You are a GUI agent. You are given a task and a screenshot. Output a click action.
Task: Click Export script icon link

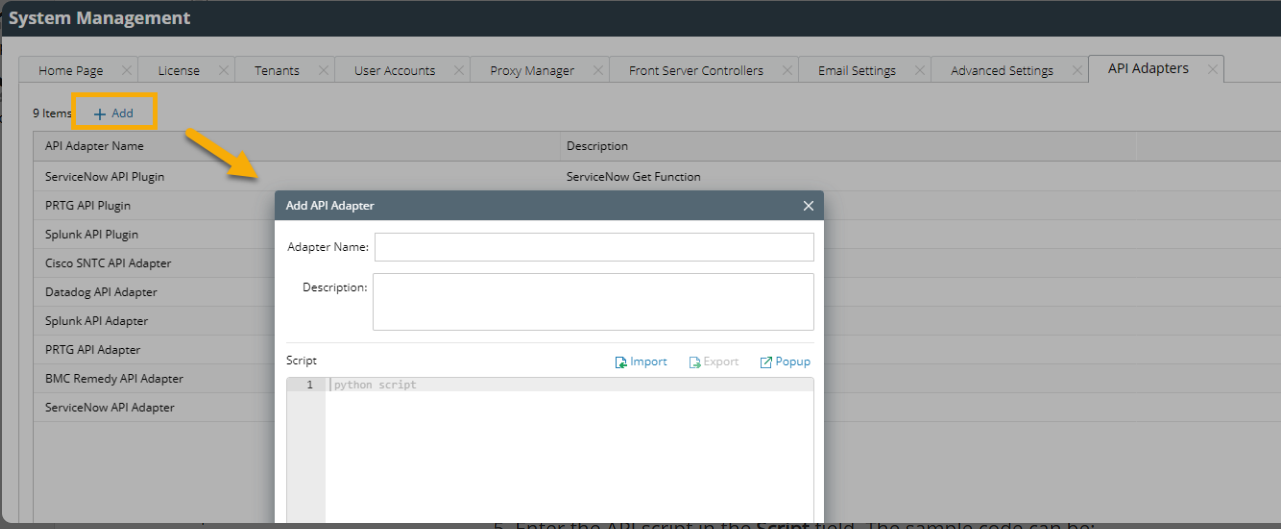[714, 362]
